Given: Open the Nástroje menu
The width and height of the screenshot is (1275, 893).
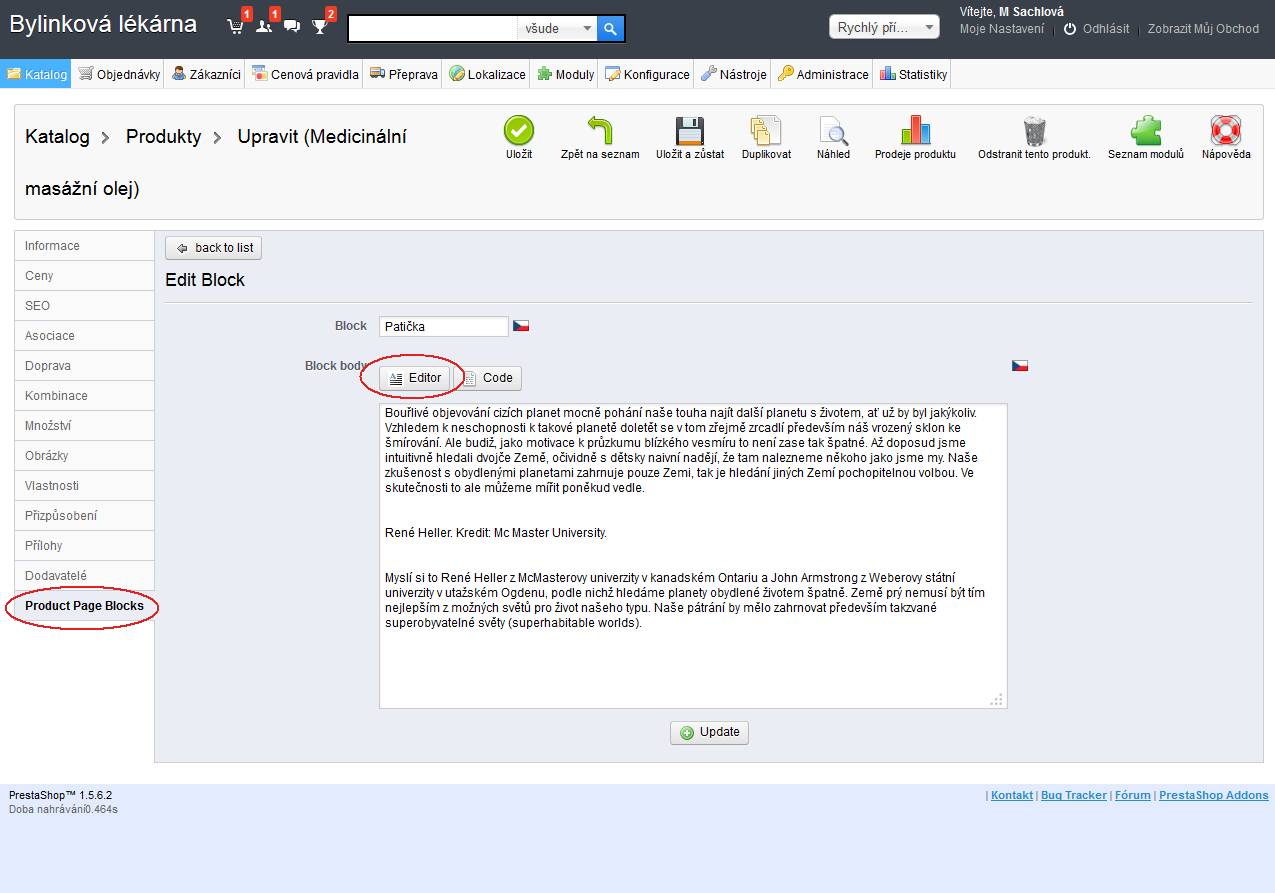Looking at the screenshot, I should [x=734, y=74].
